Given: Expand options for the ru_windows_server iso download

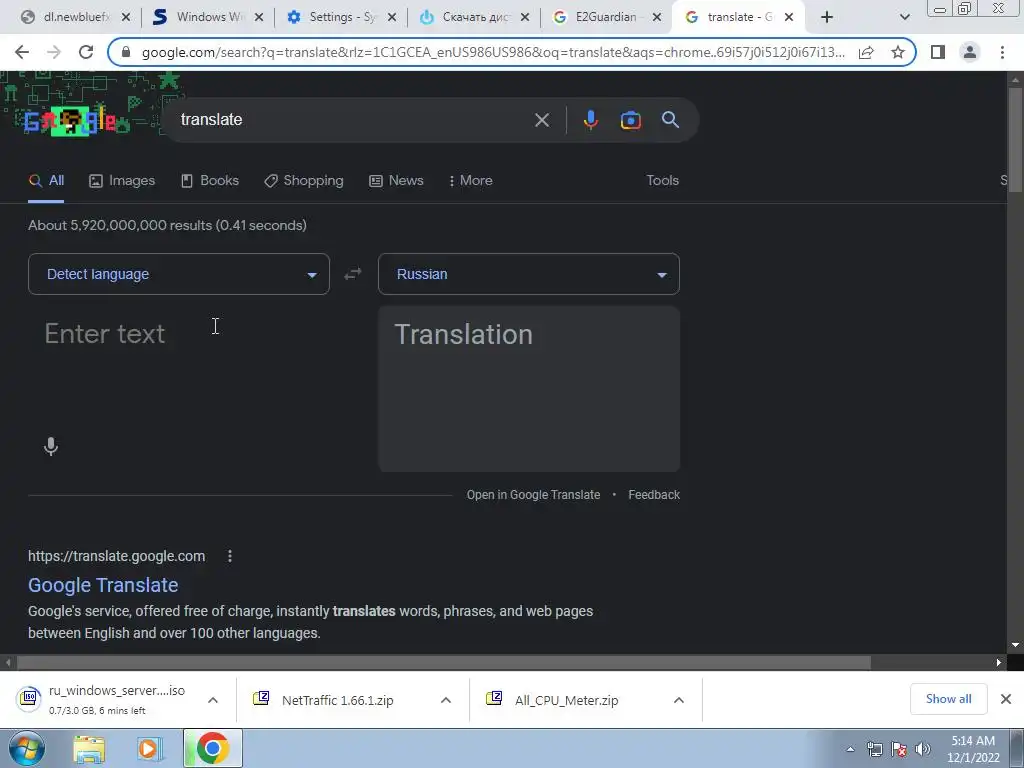Looking at the screenshot, I should 213,700.
